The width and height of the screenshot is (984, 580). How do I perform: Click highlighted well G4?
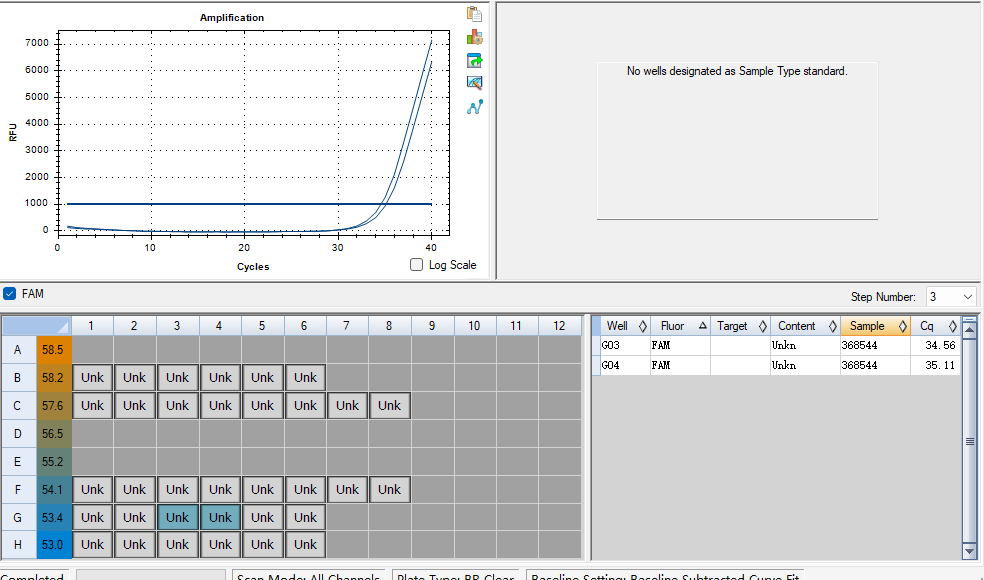(x=220, y=518)
